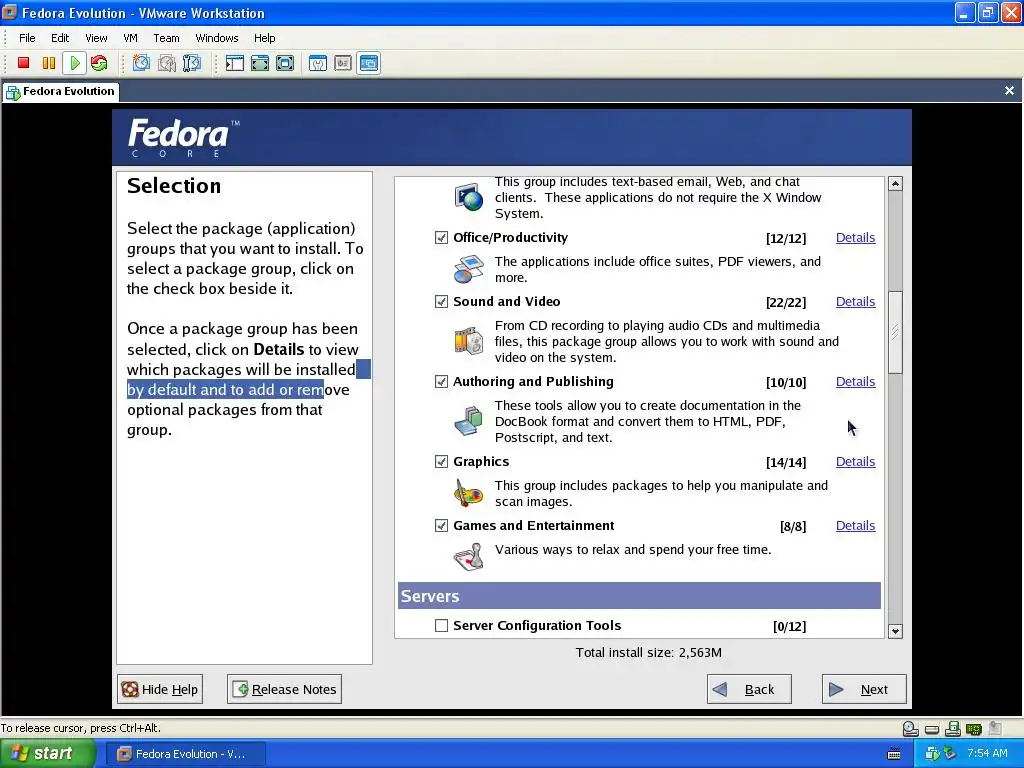
Task: Open the Help menu in VMware
Action: (264, 38)
